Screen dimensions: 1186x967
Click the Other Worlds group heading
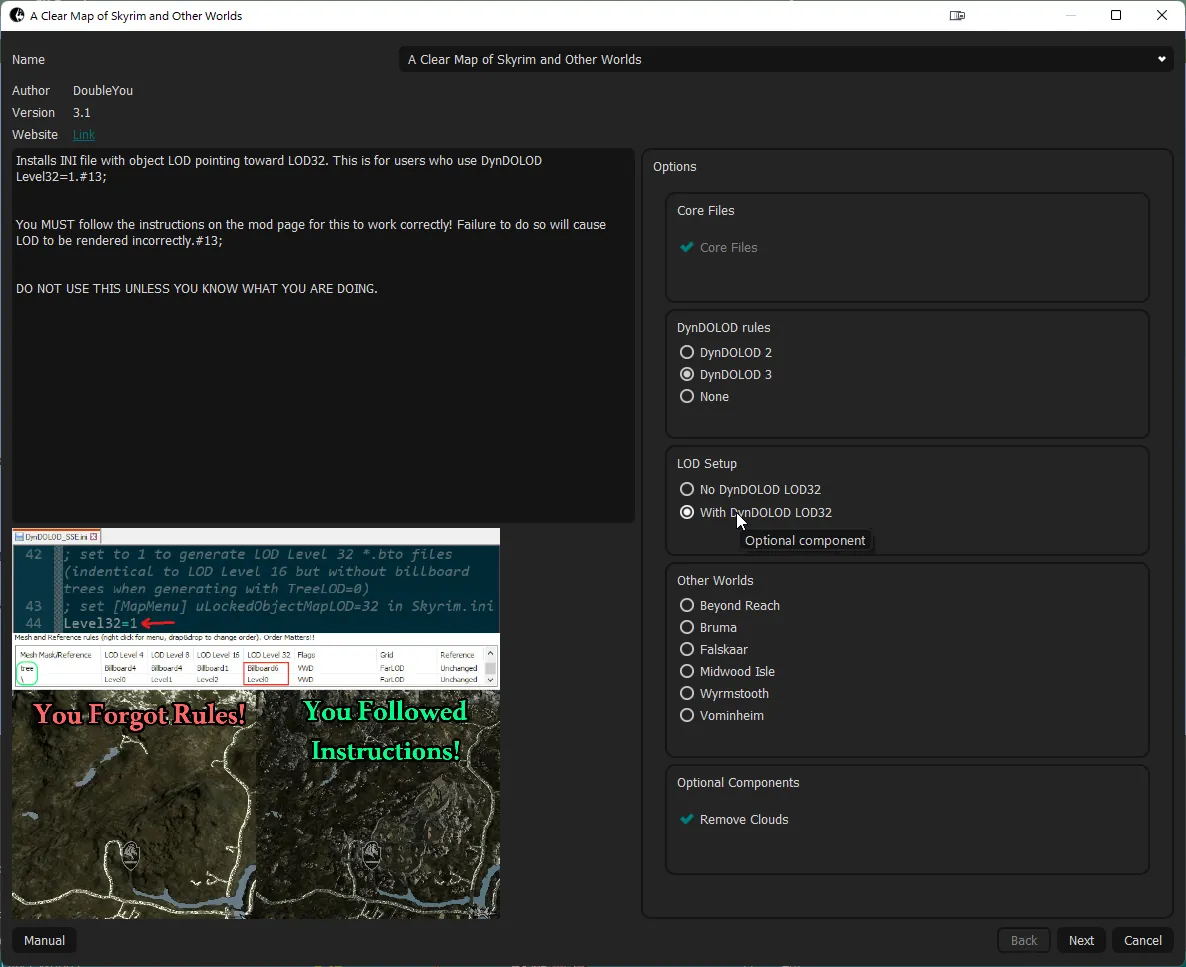[715, 580]
